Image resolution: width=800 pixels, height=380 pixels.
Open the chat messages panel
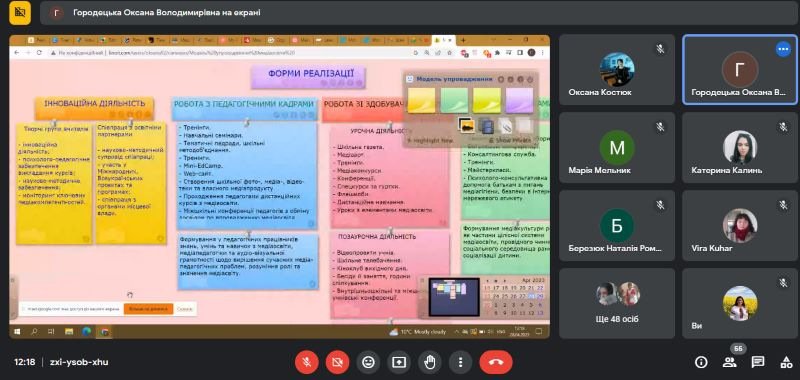(758, 362)
